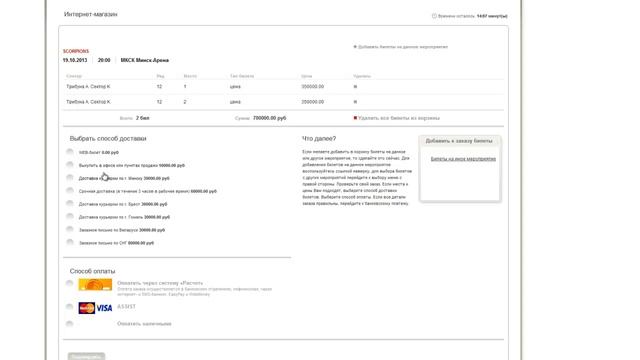This screenshot has width=640, height=360.
Task: Click the price 350000.00 in seat 1 row
Action: click(x=313, y=87)
